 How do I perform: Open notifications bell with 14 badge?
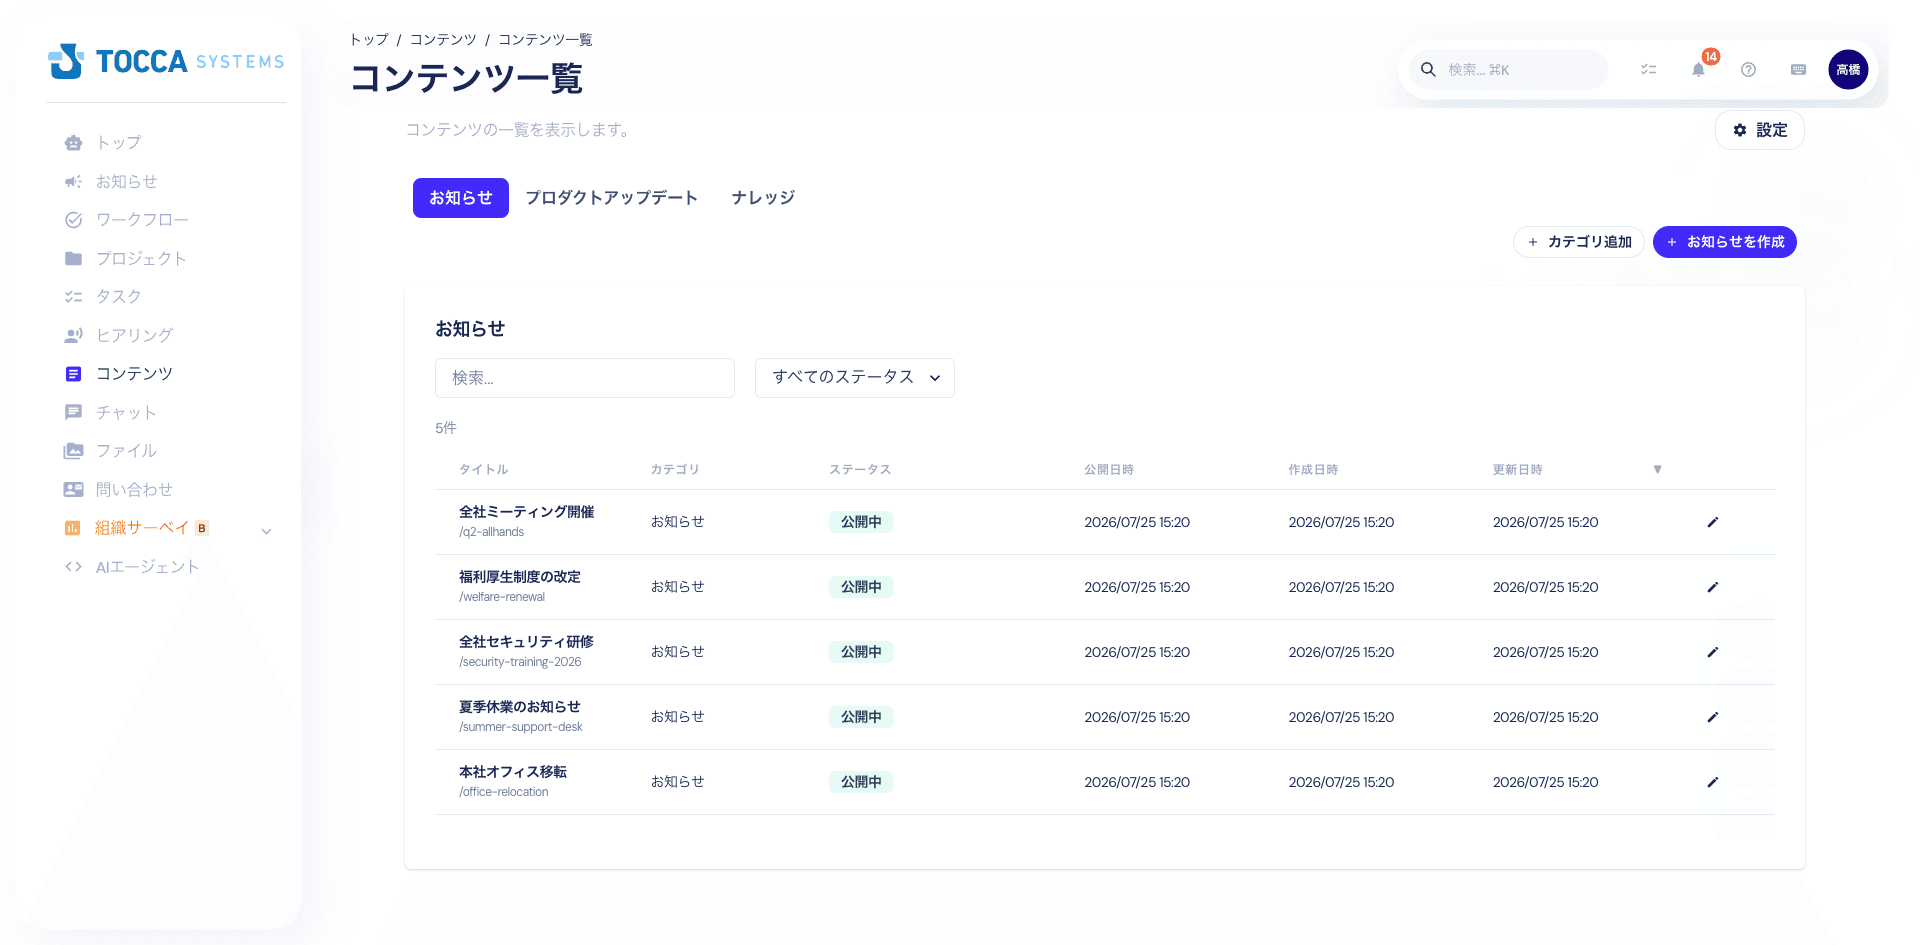coord(1698,70)
